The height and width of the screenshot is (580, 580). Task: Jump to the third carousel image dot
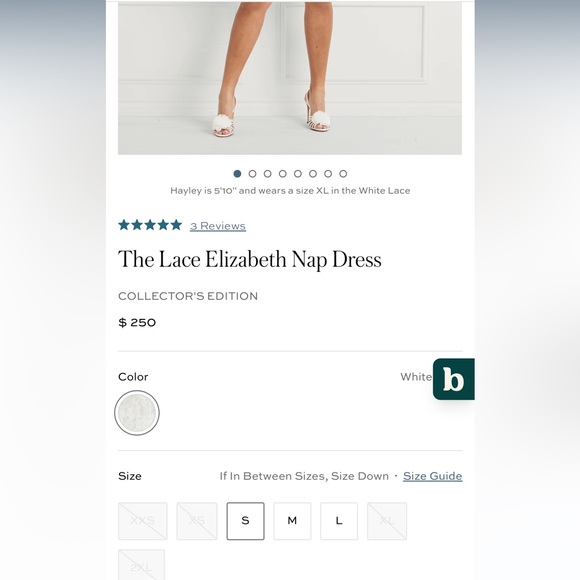267,173
